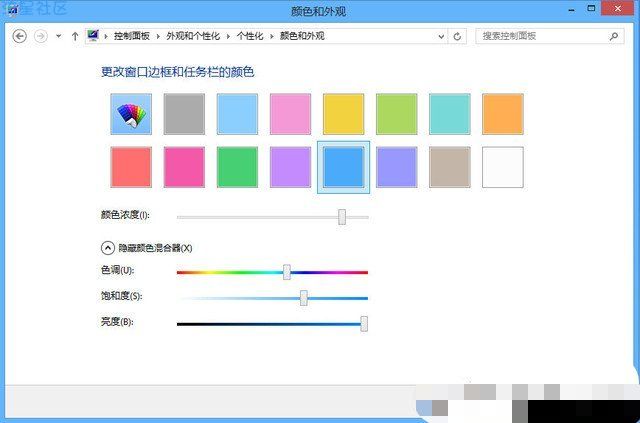Click the 颜色浓度(I): label
This screenshot has height=423, width=640.
point(125,215)
